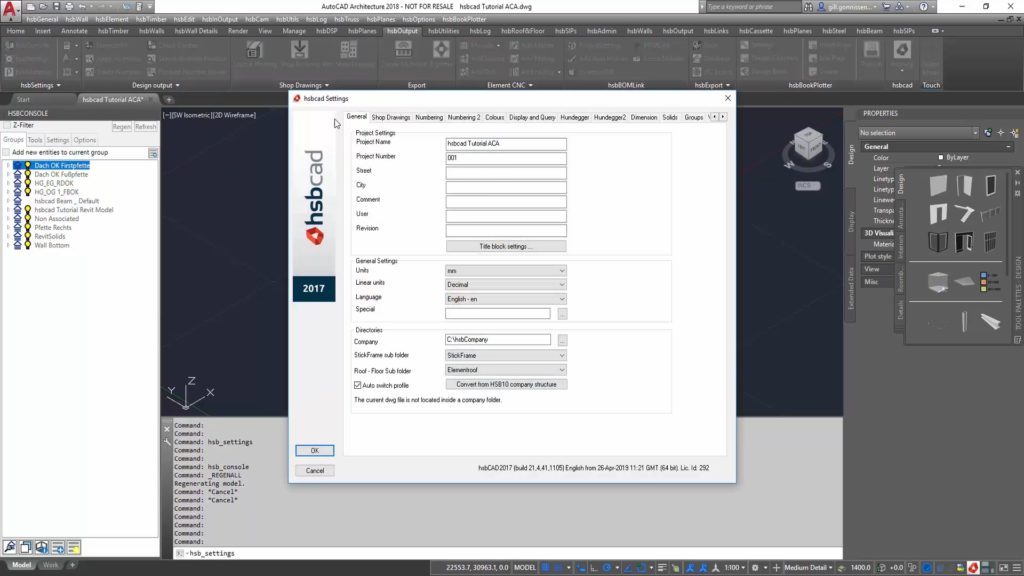Open the Tools tab in HSBConsole
The width and height of the screenshot is (1024, 576).
point(35,140)
